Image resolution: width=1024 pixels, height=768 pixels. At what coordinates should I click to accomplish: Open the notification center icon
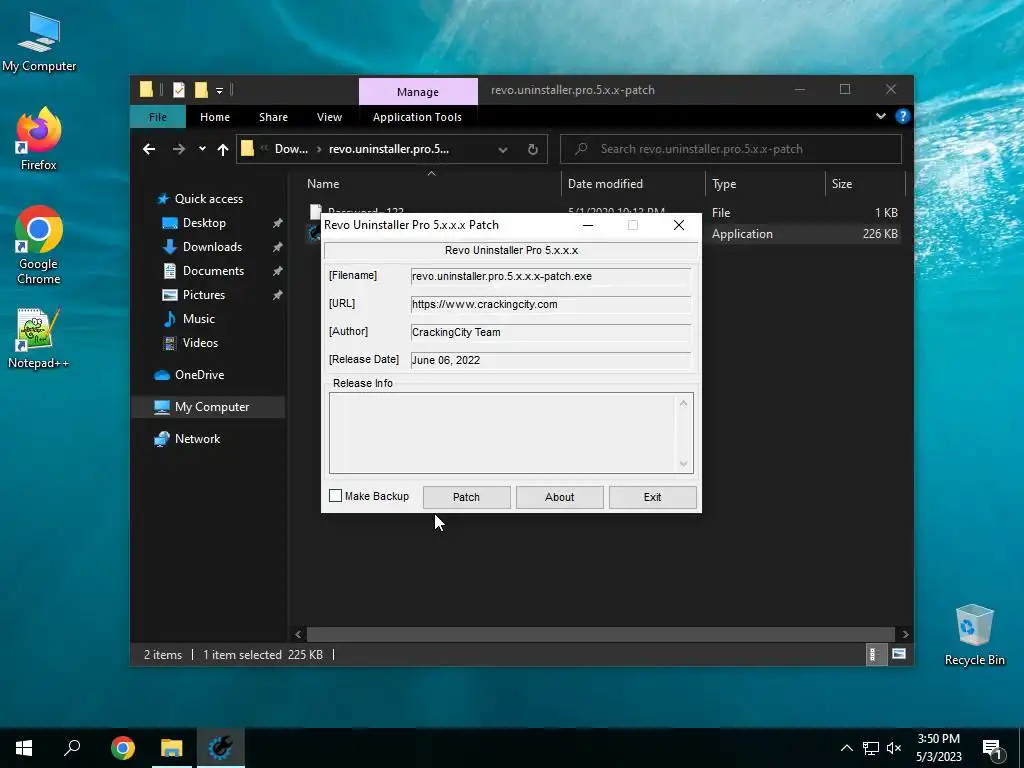[x=992, y=748]
